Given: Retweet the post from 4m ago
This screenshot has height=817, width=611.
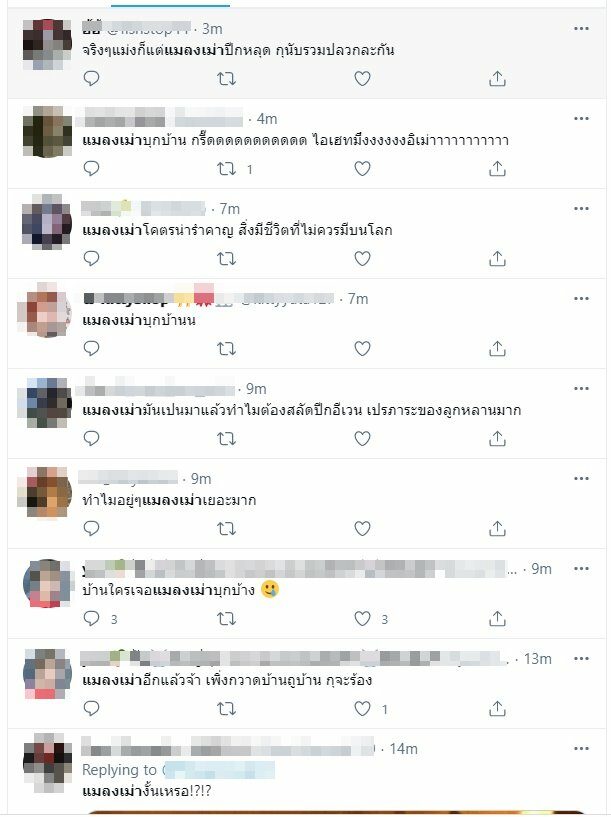Looking at the screenshot, I should click(227, 169).
